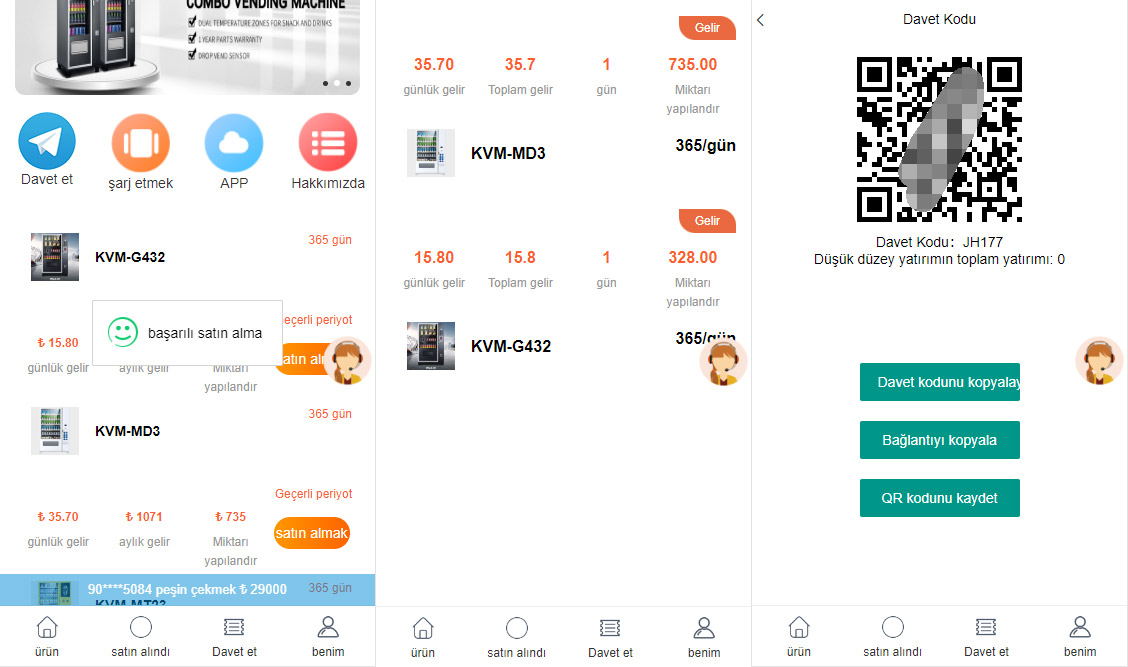The image size is (1128, 667).
Task: Click the '735.00' amount on purchased screen
Action: point(693,65)
